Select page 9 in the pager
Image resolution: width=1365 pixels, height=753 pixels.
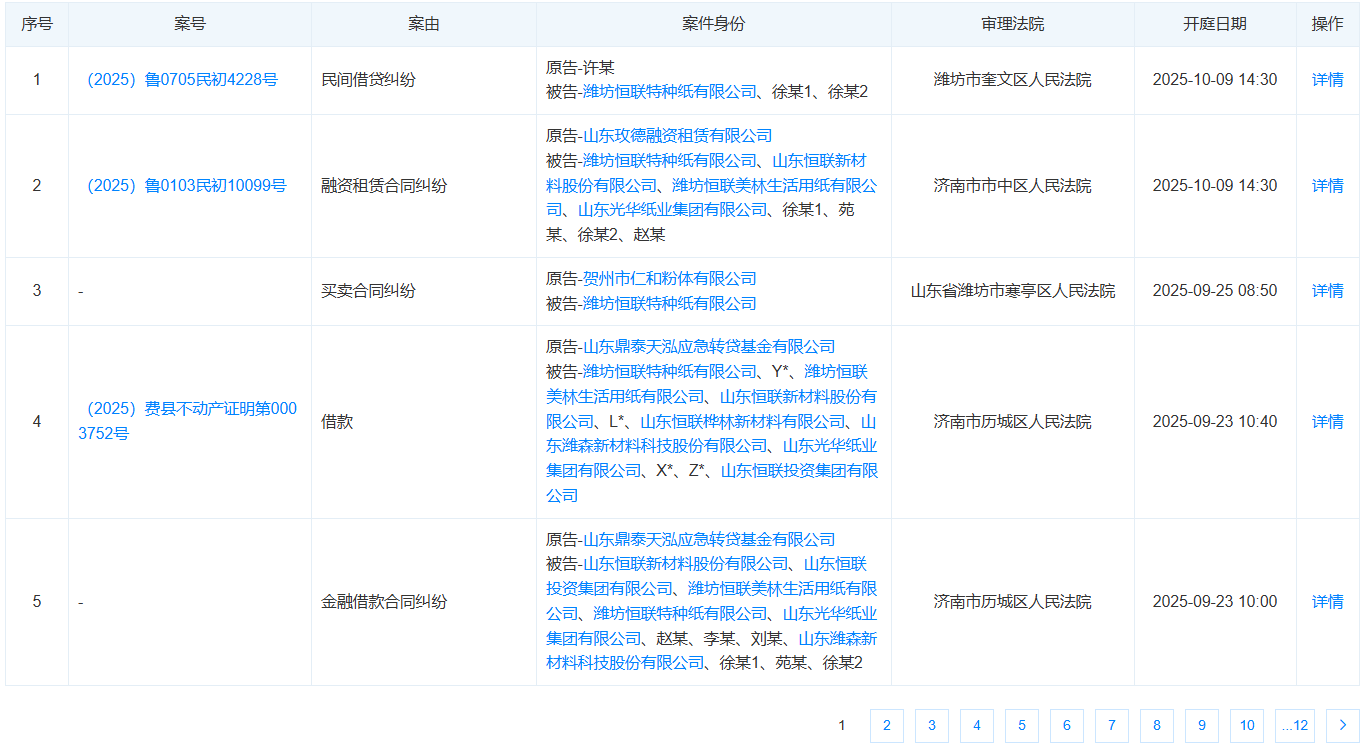[x=1202, y=726]
